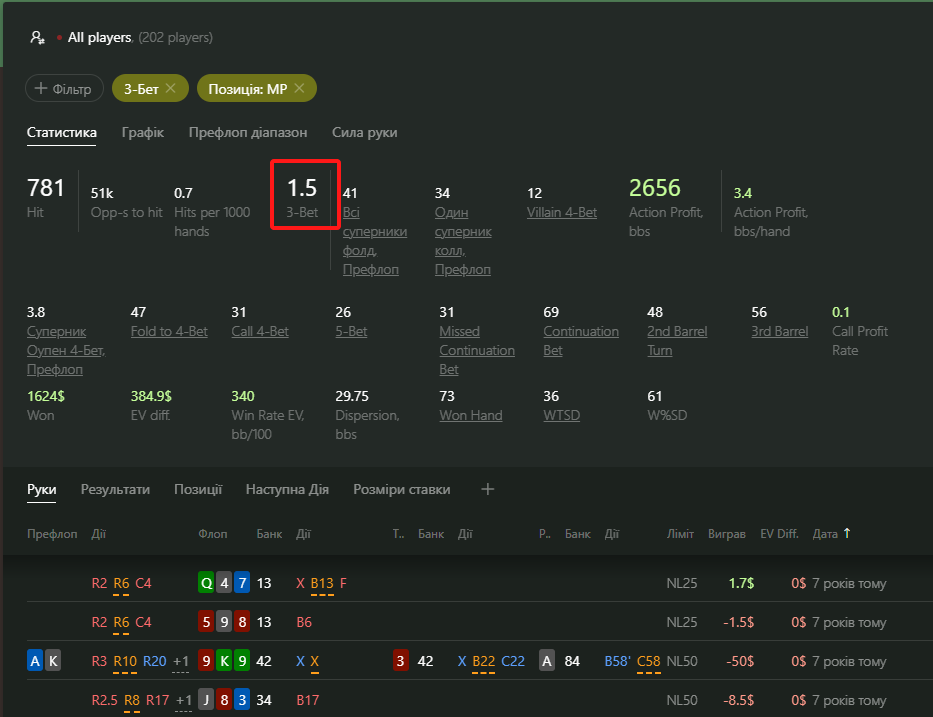This screenshot has height=717, width=933.
Task: Click the players group icon
Action: [x=37, y=37]
